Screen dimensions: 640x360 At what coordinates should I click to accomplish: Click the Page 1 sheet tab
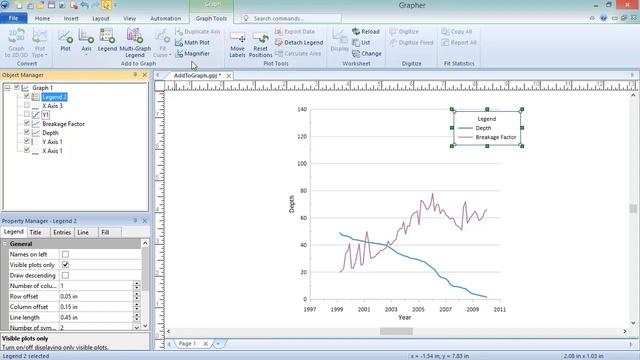[x=187, y=344]
